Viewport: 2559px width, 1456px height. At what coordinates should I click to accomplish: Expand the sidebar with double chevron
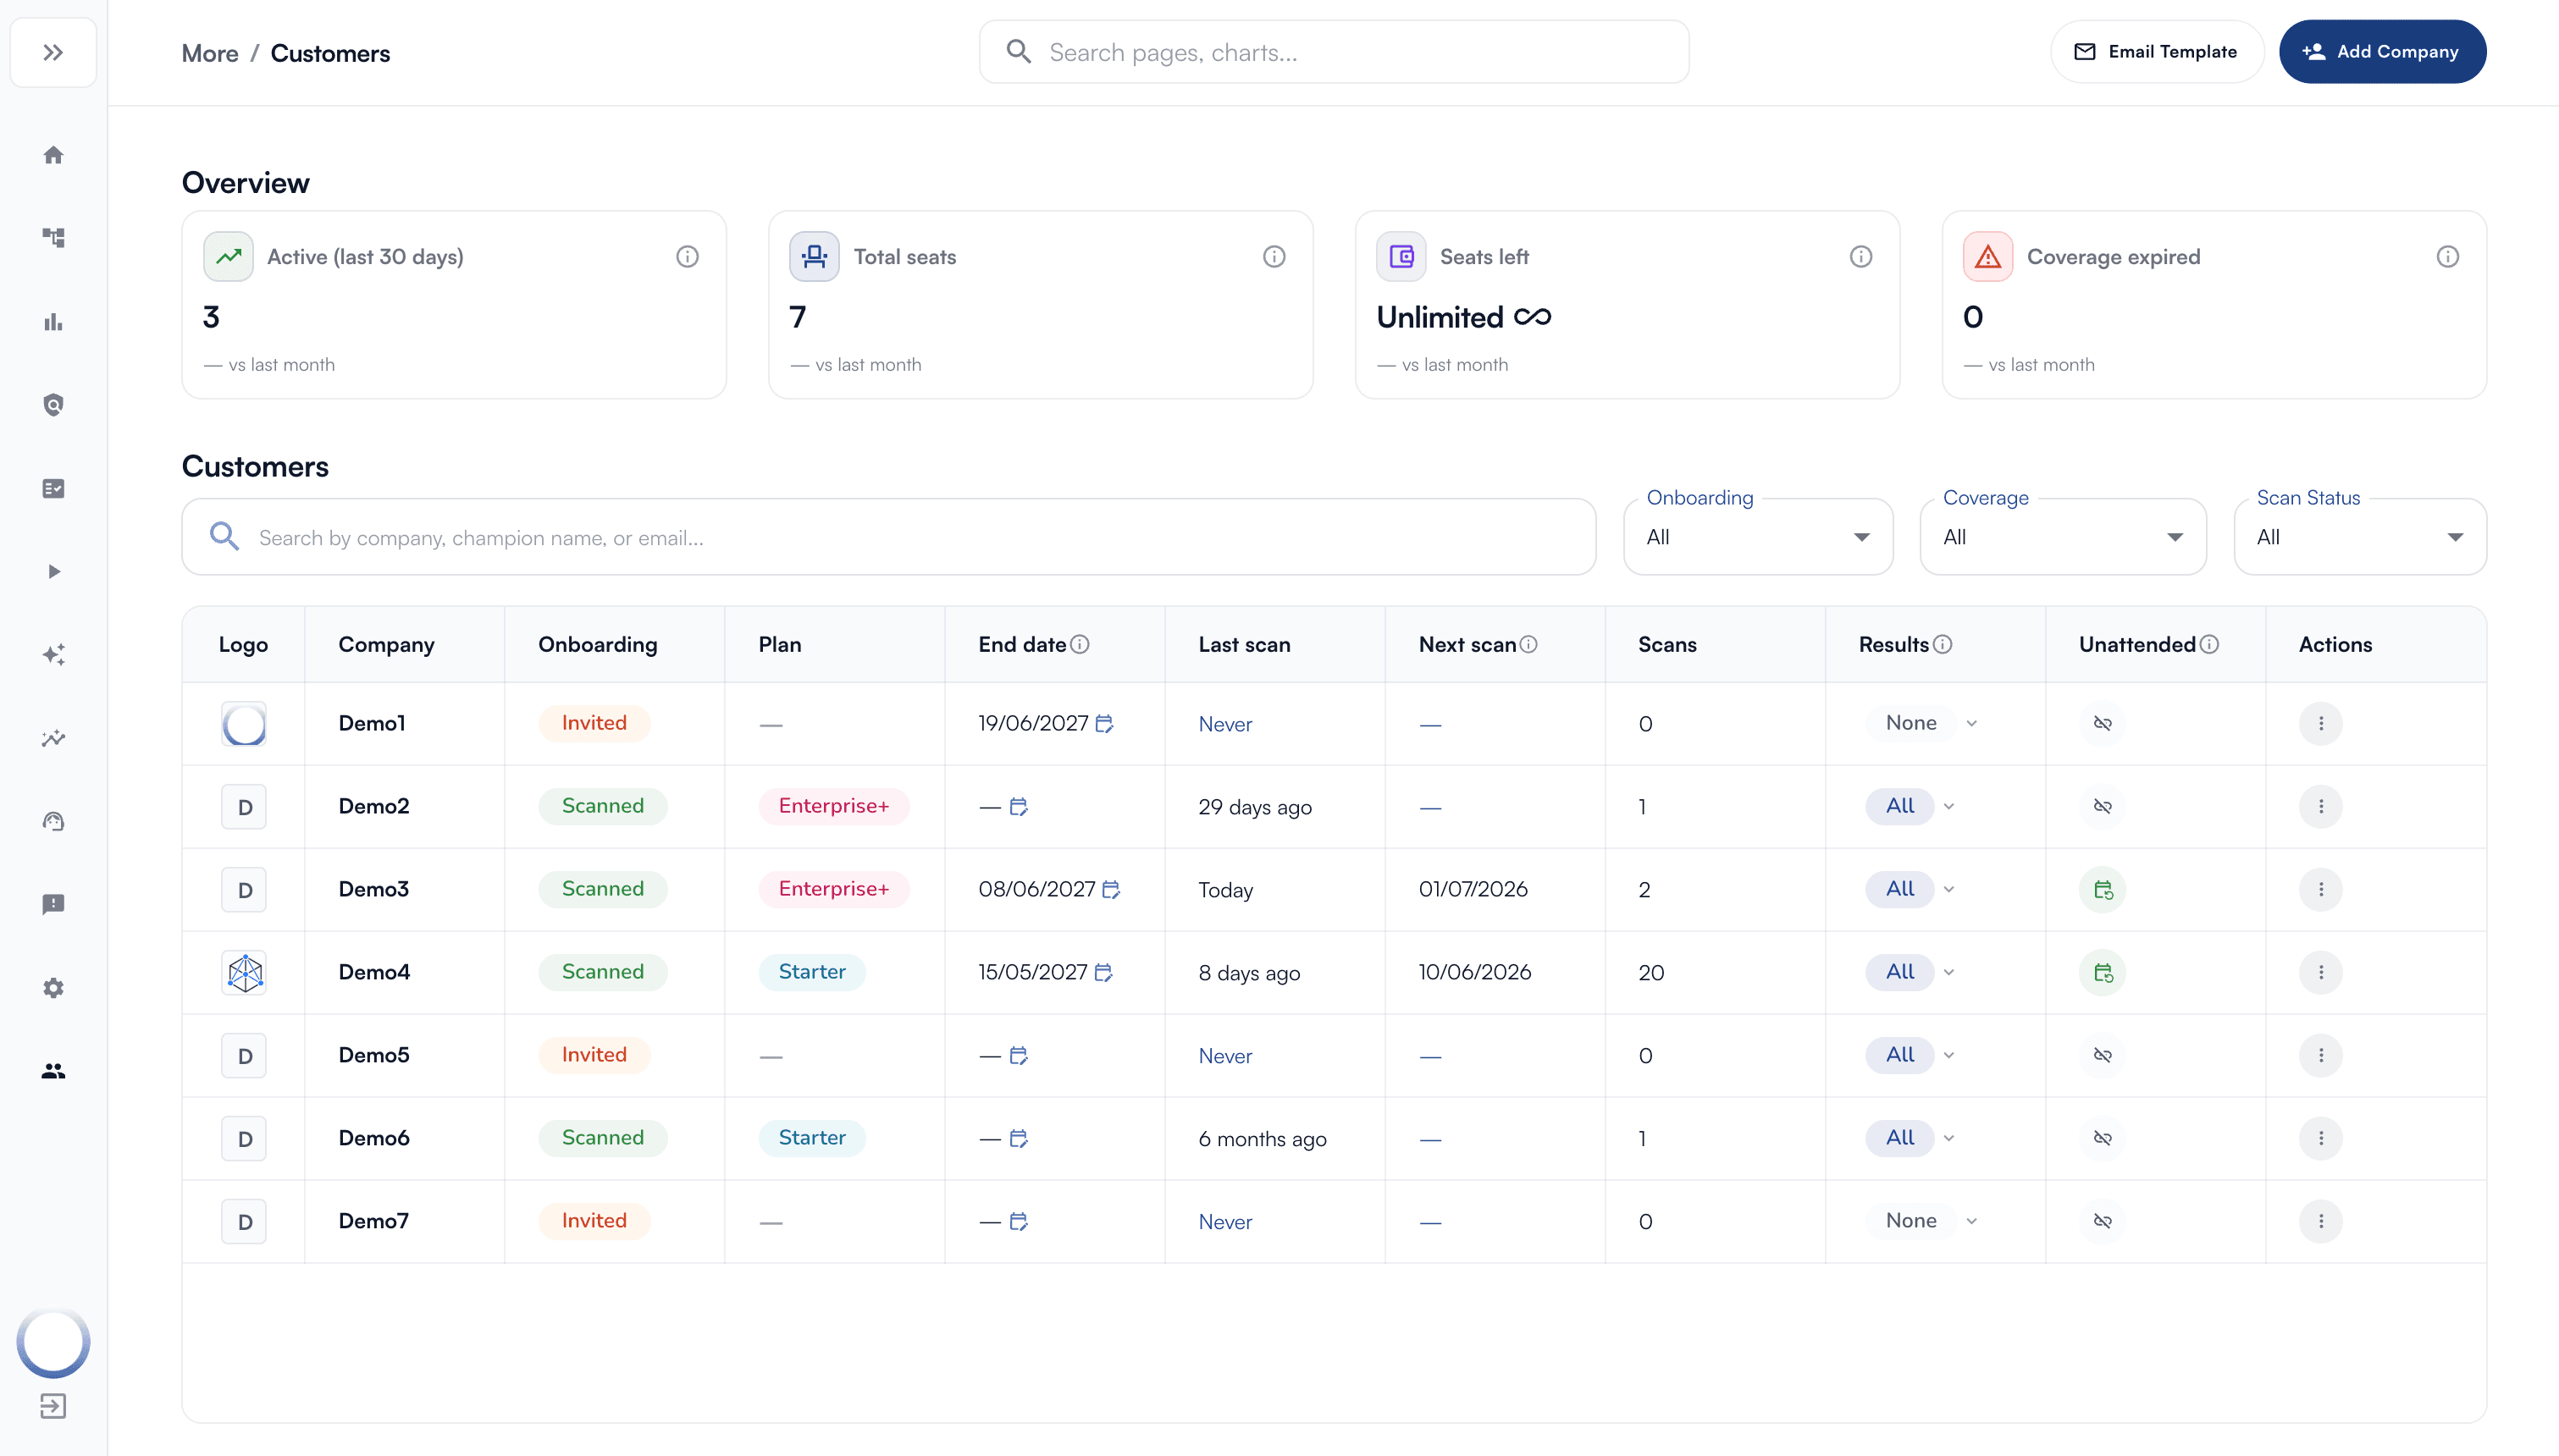[x=53, y=52]
